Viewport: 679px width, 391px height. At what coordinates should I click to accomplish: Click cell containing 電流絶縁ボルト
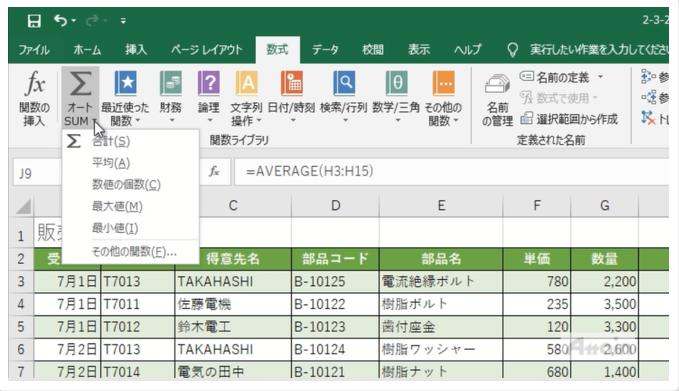[441, 281]
